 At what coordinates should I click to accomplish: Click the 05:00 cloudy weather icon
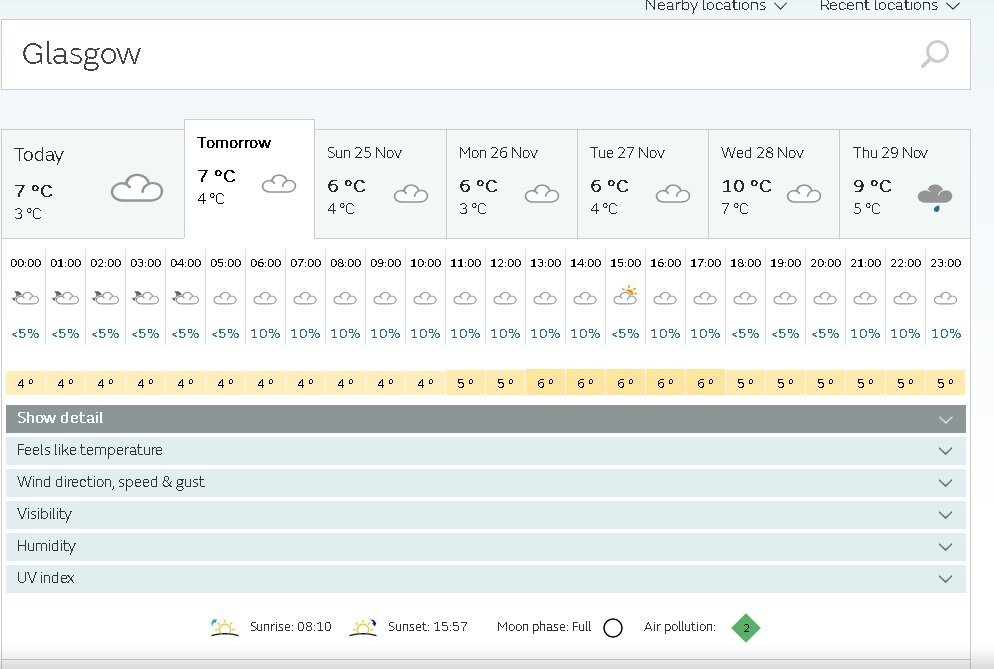coord(225,298)
